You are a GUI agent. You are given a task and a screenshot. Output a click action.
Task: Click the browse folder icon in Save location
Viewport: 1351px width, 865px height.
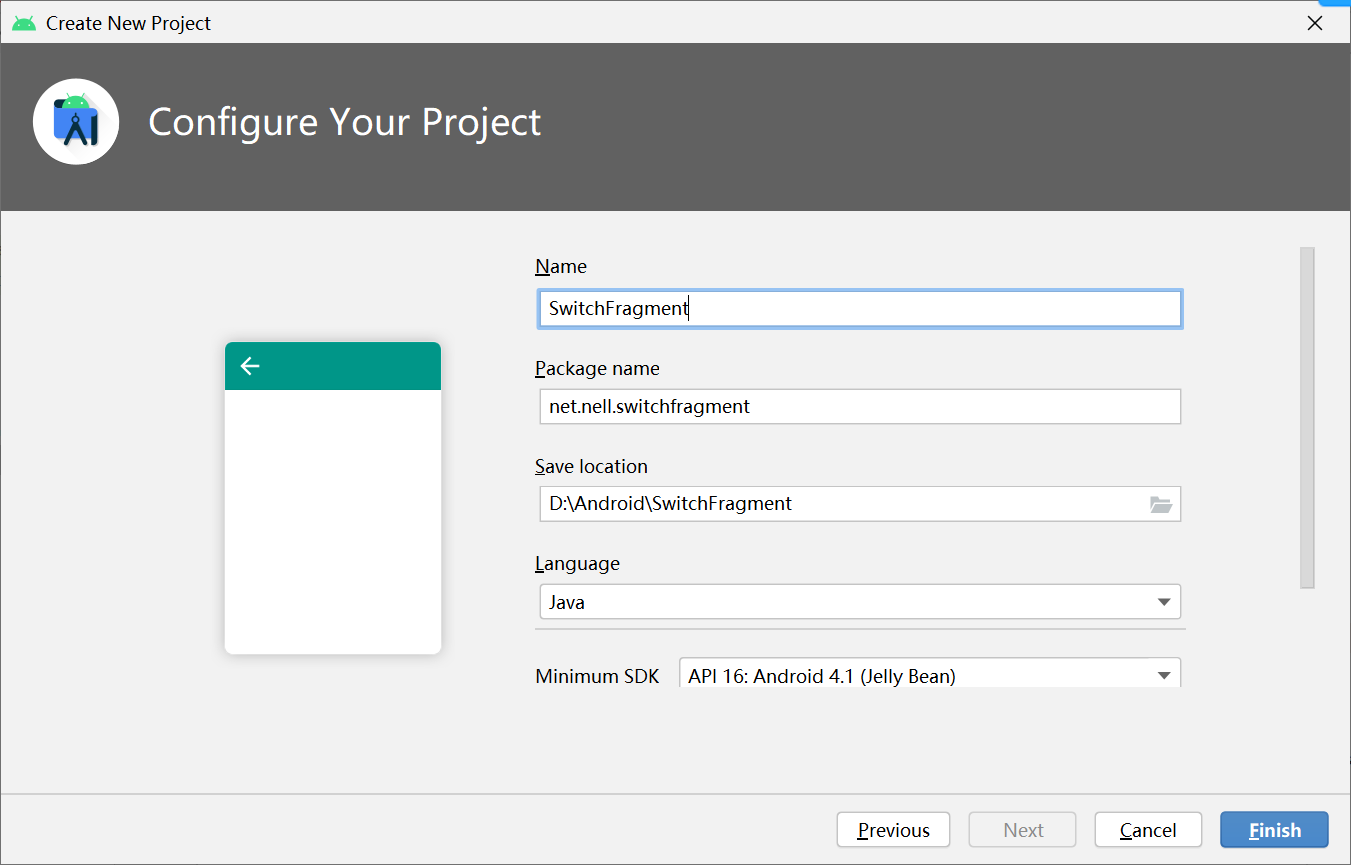click(x=1160, y=504)
